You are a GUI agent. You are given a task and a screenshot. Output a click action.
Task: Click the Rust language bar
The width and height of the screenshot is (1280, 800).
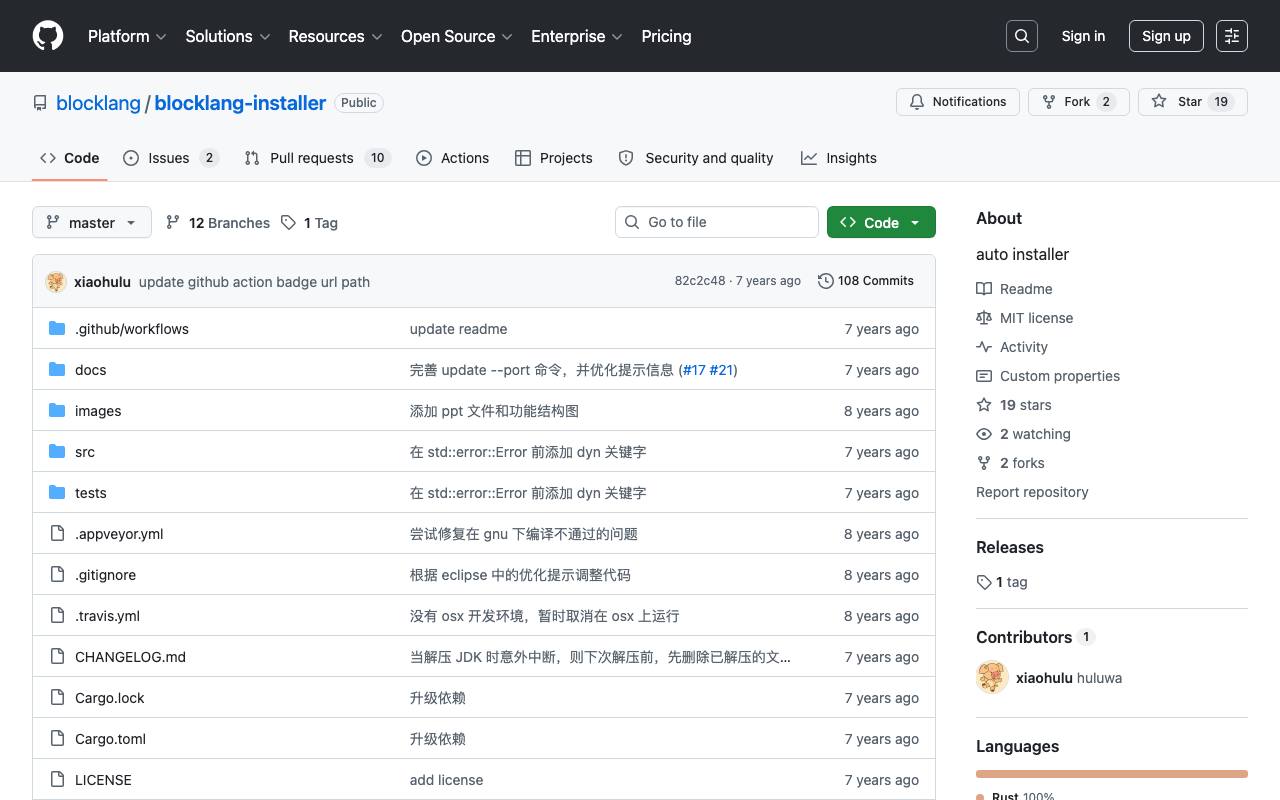pos(1112,774)
